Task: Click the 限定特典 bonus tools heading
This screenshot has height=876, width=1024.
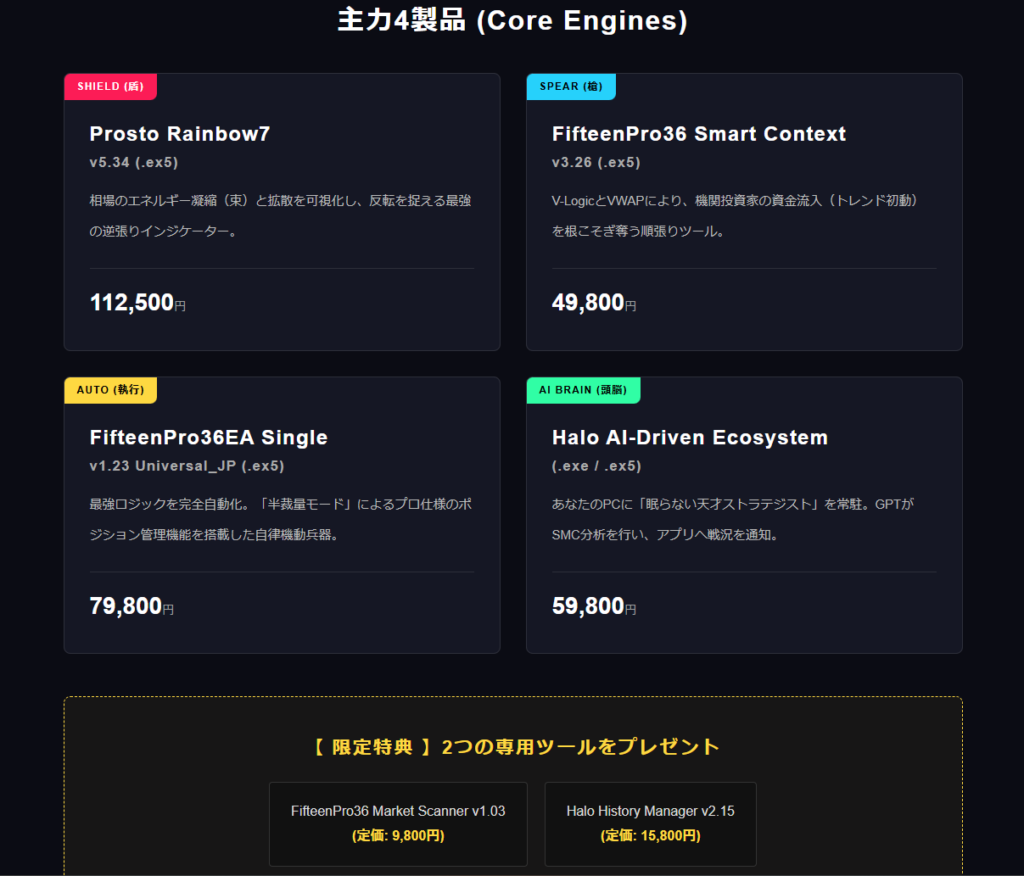Action: coord(512,747)
